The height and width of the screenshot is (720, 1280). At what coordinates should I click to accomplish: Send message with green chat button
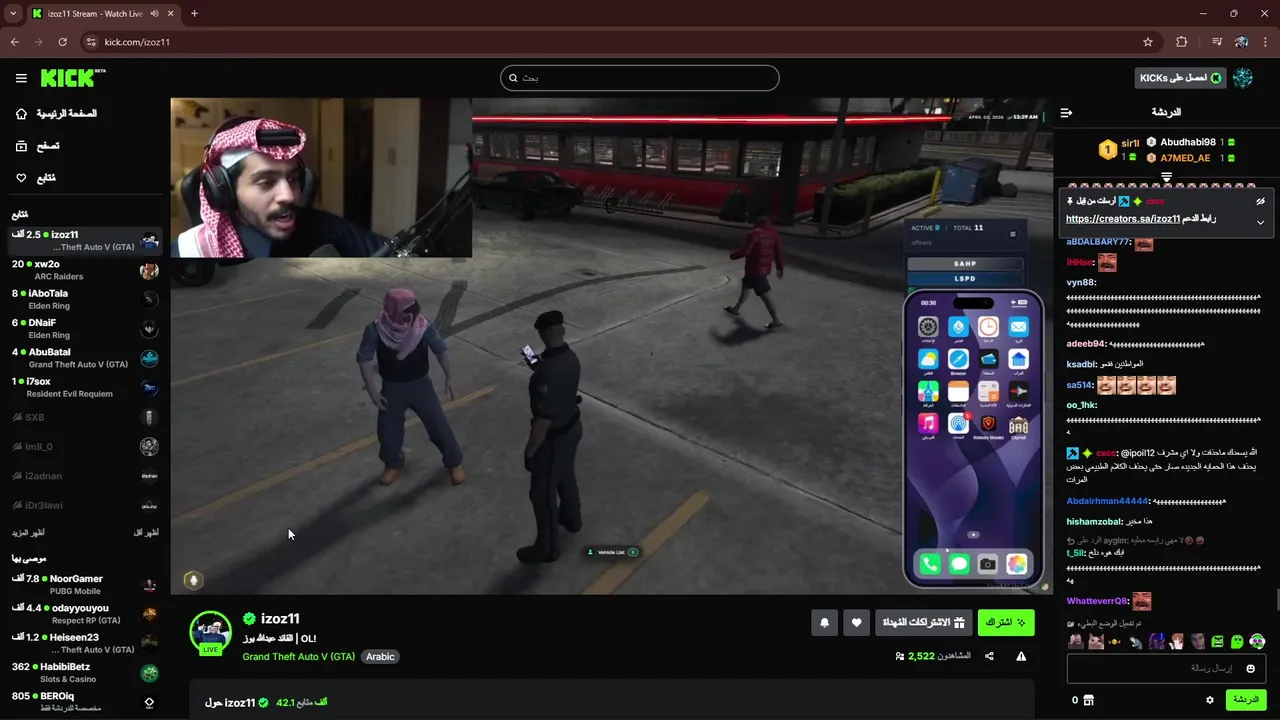click(1246, 700)
